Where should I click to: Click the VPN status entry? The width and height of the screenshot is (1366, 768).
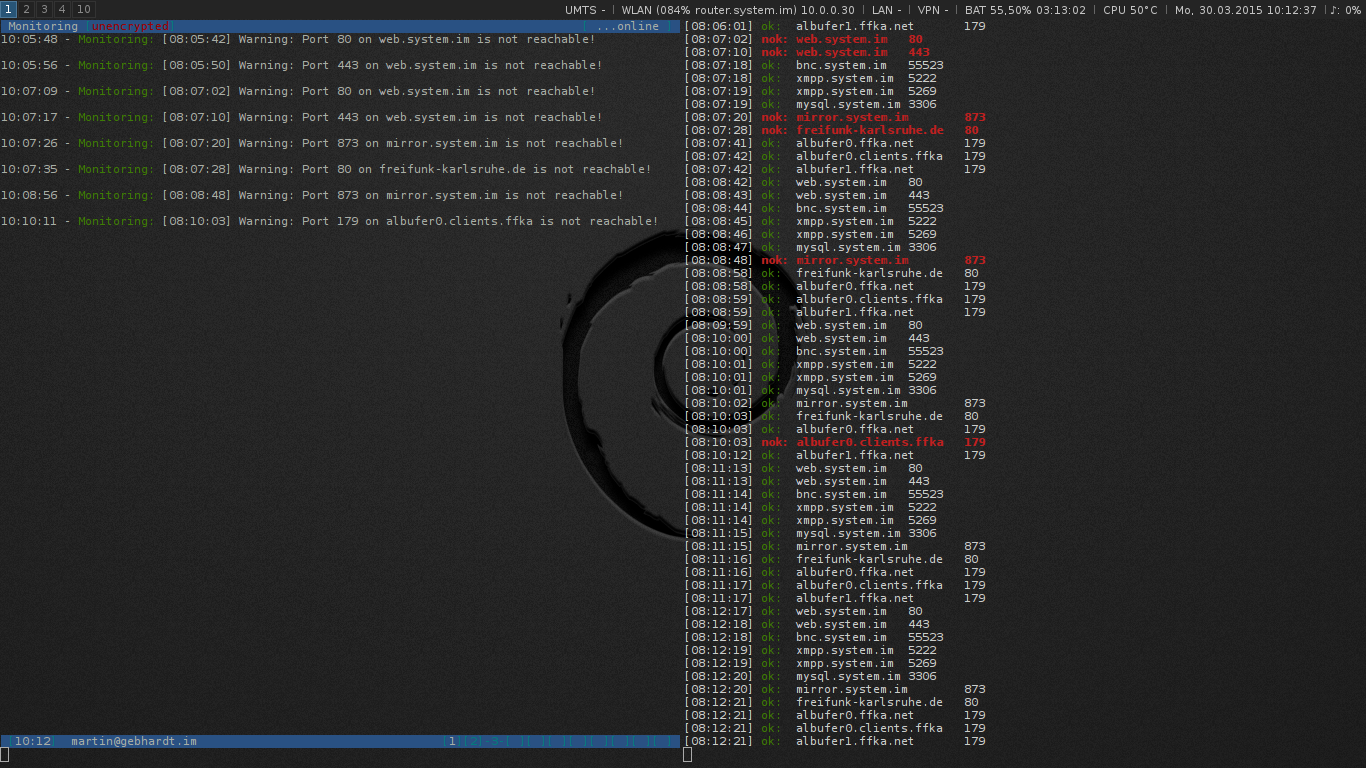pyautogui.click(x=933, y=10)
